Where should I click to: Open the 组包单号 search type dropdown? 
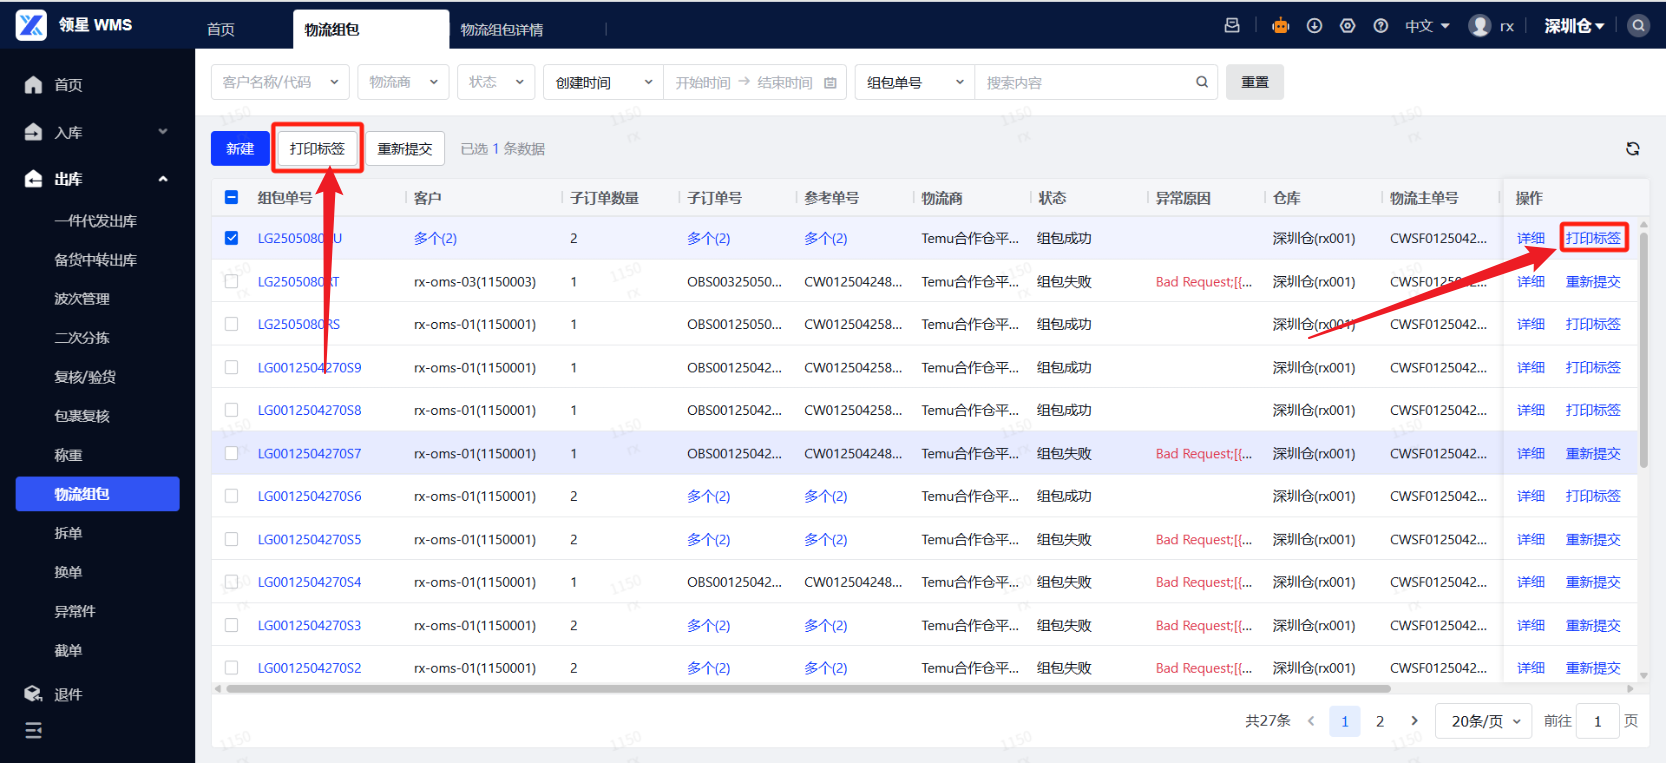coord(915,82)
